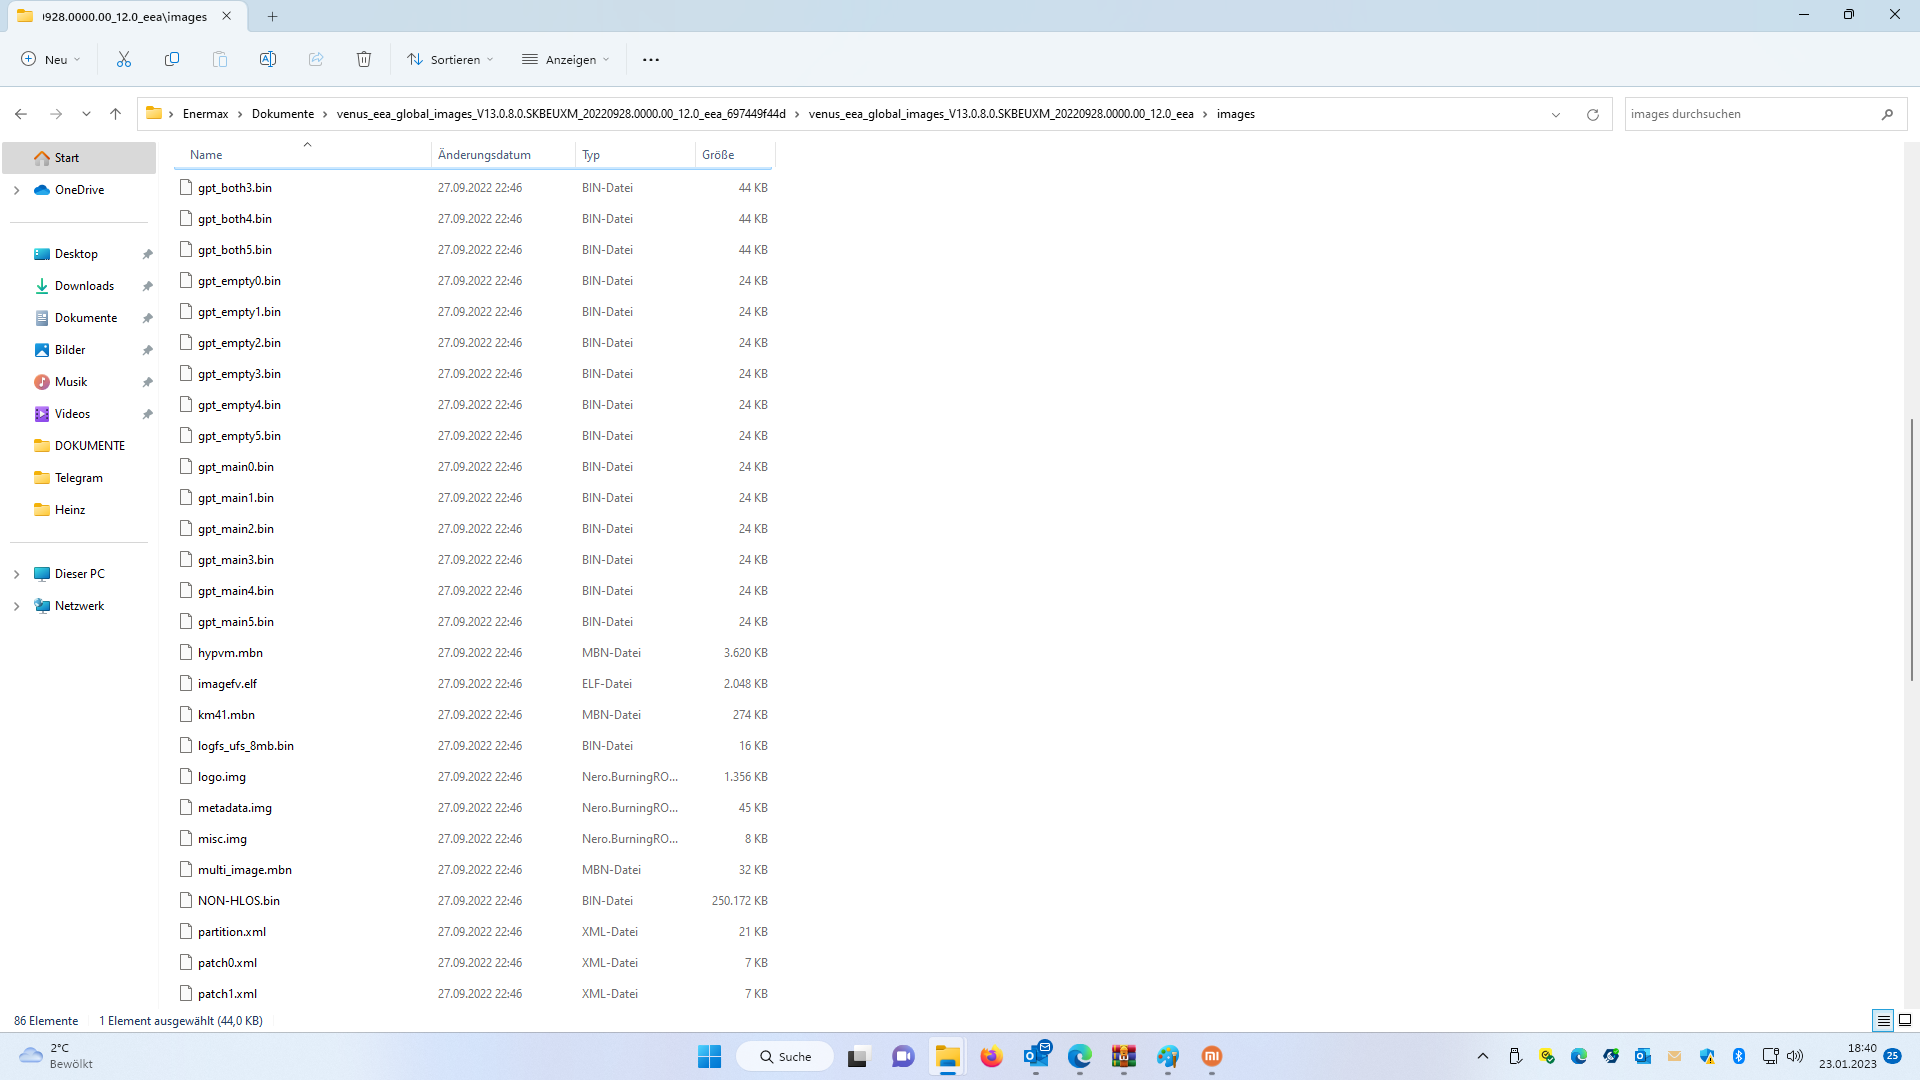This screenshot has width=1920, height=1080.
Task: Navigate up one folder level arrow
Action: pyautogui.click(x=116, y=114)
